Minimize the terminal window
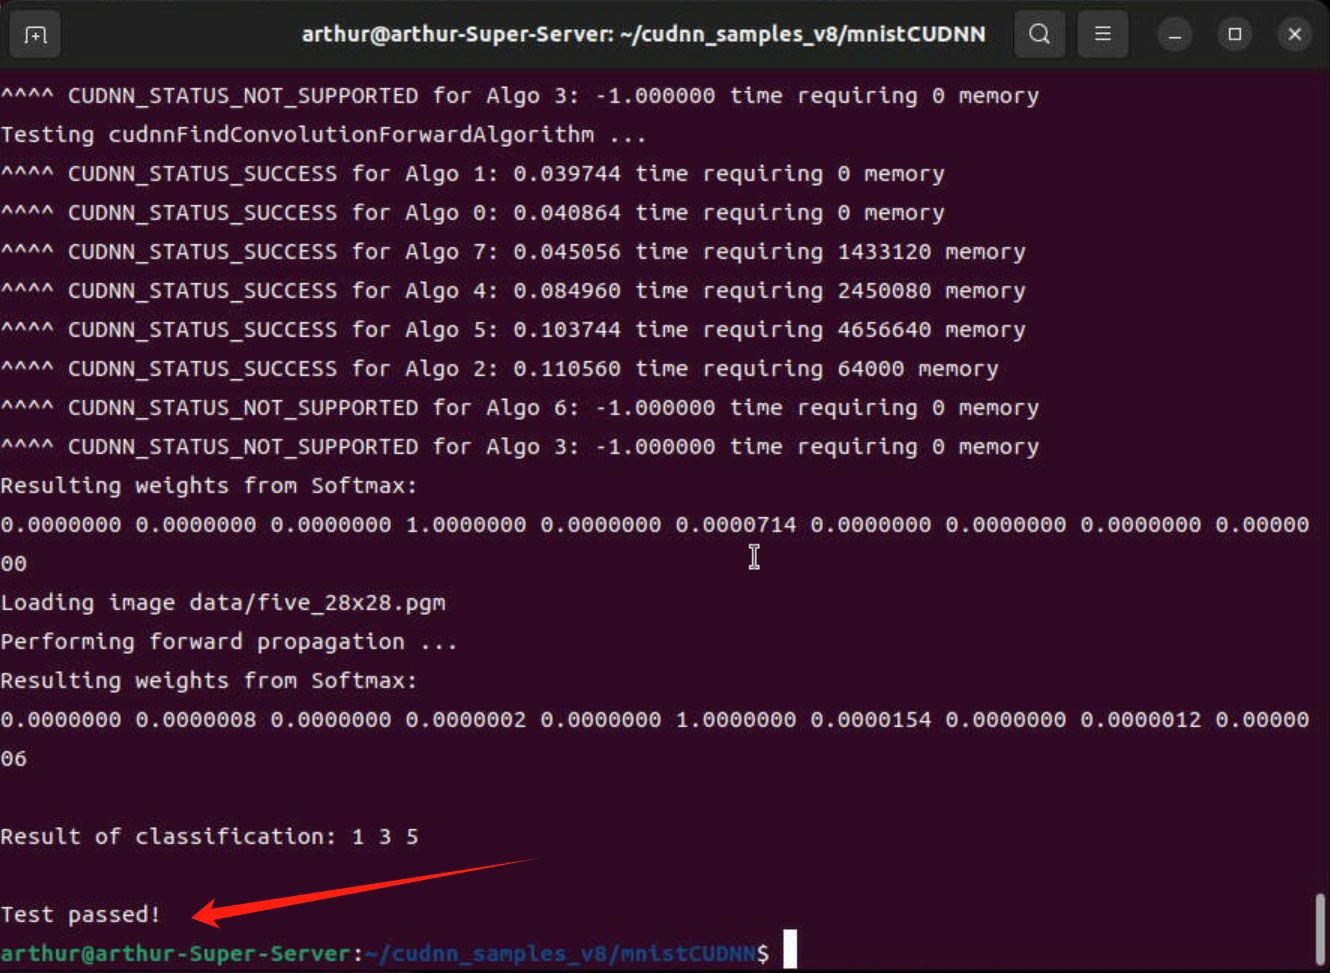The width and height of the screenshot is (1330, 973). click(x=1175, y=35)
